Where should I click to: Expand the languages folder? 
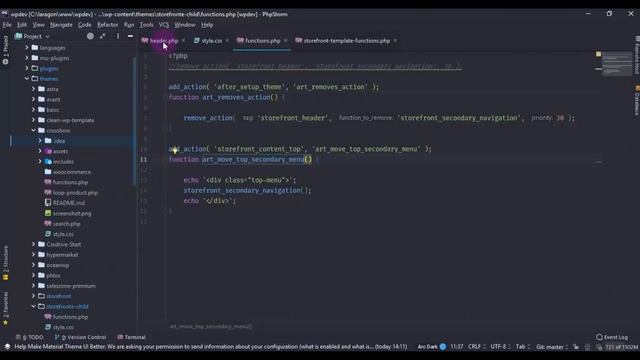pyautogui.click(x=27, y=48)
